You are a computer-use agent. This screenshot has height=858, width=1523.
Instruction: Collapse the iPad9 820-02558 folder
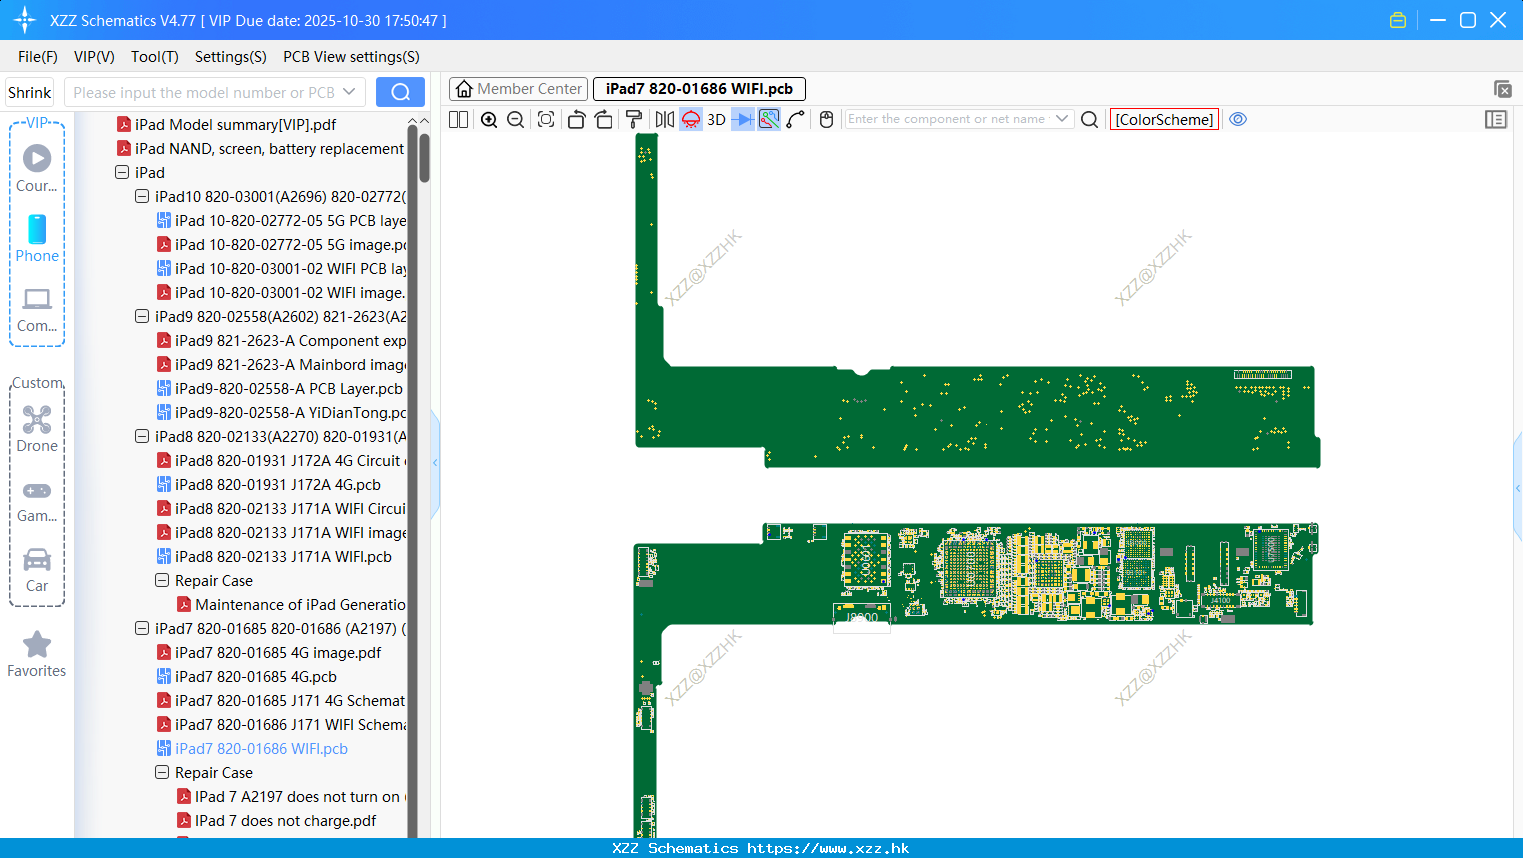142,316
